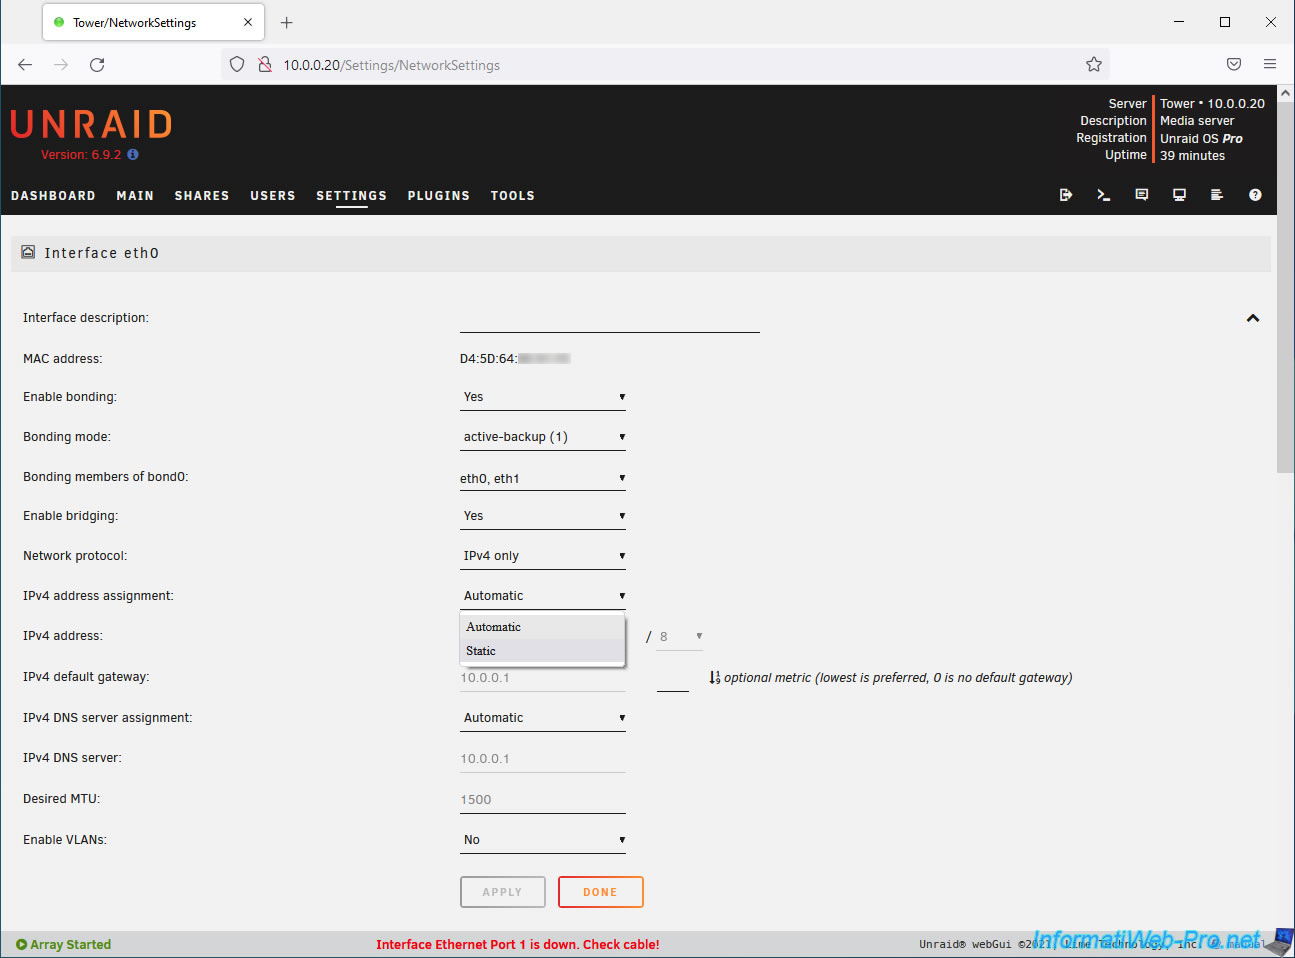The height and width of the screenshot is (958, 1295).
Task: Bookmark this page with the star icon
Action: tap(1094, 65)
